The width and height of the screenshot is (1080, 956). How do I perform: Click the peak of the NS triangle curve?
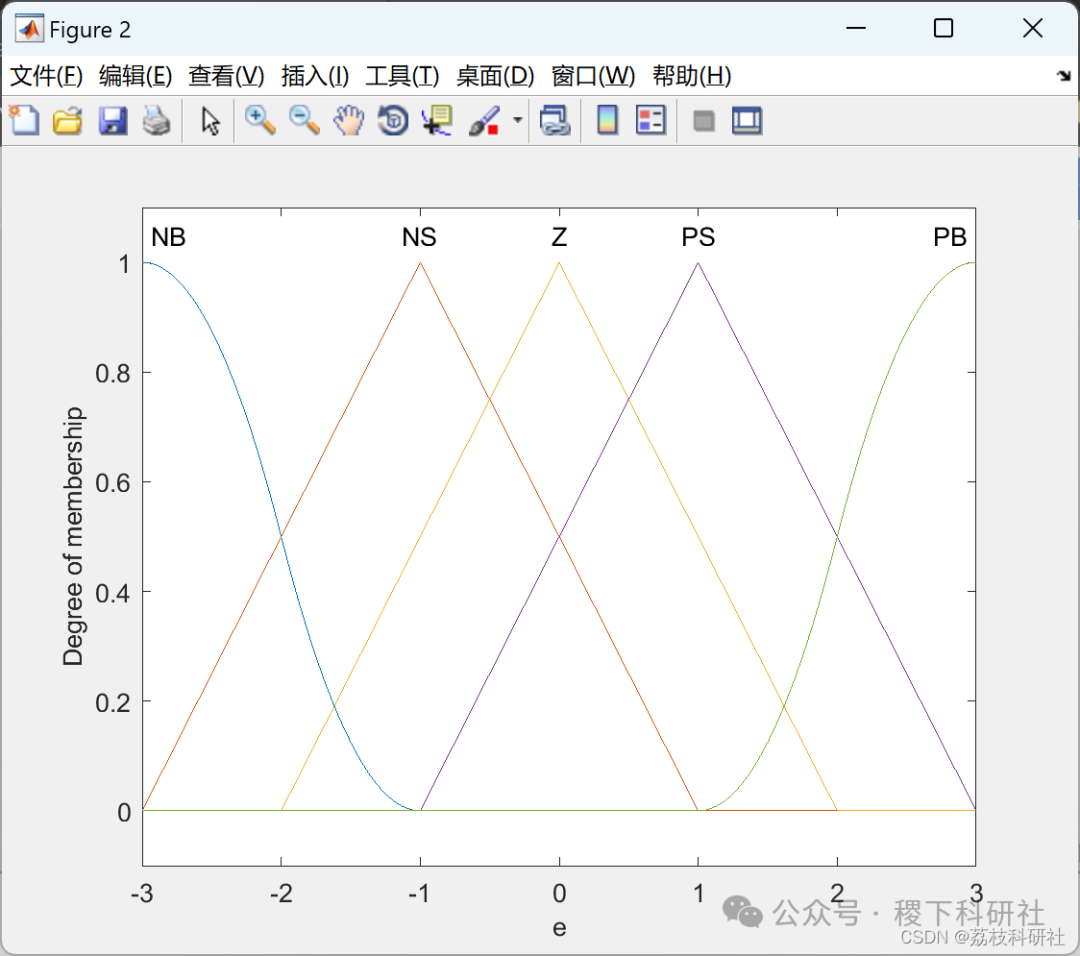click(x=420, y=263)
